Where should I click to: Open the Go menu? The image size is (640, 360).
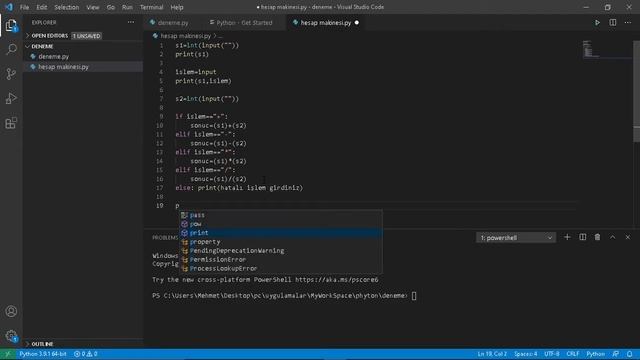click(111, 7)
